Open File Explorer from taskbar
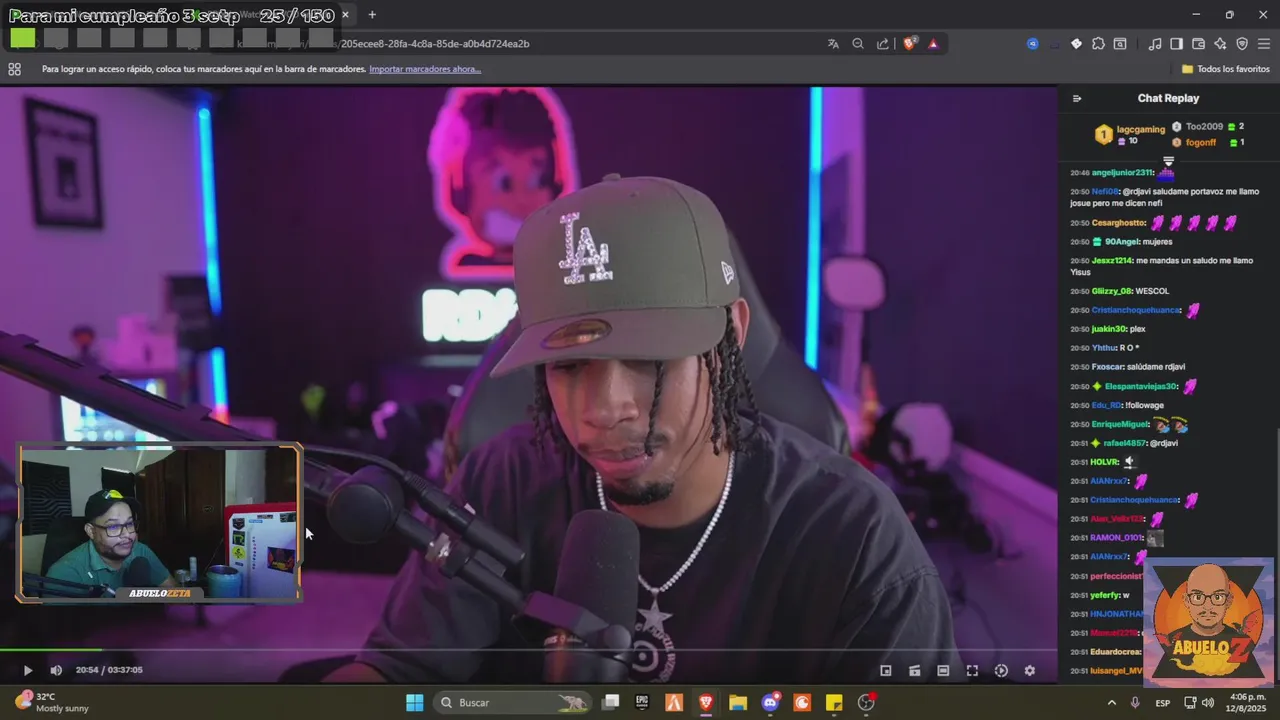This screenshot has height=720, width=1280. point(738,703)
